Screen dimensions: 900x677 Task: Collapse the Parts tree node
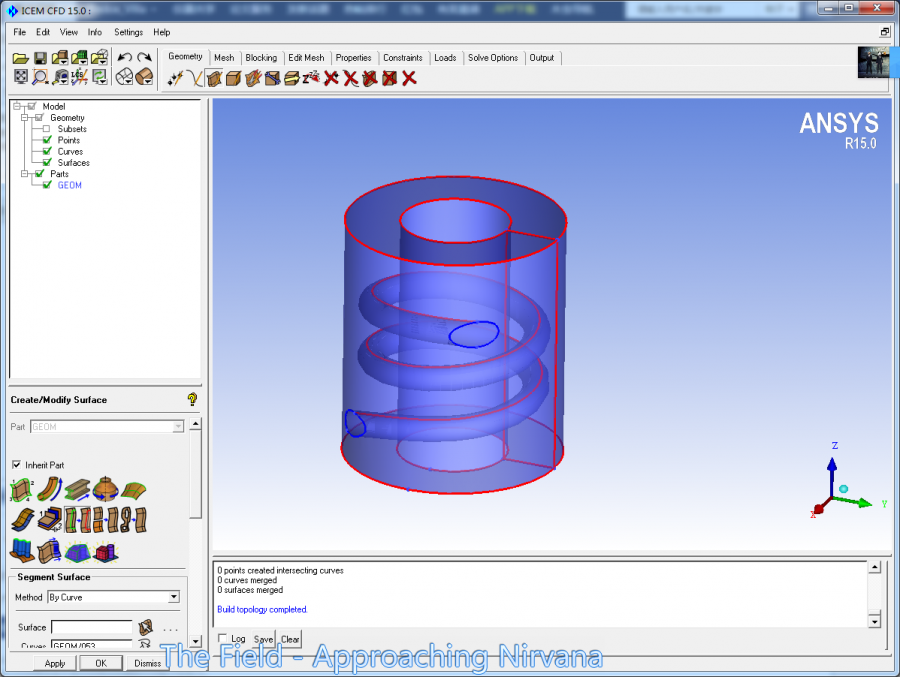(x=25, y=173)
